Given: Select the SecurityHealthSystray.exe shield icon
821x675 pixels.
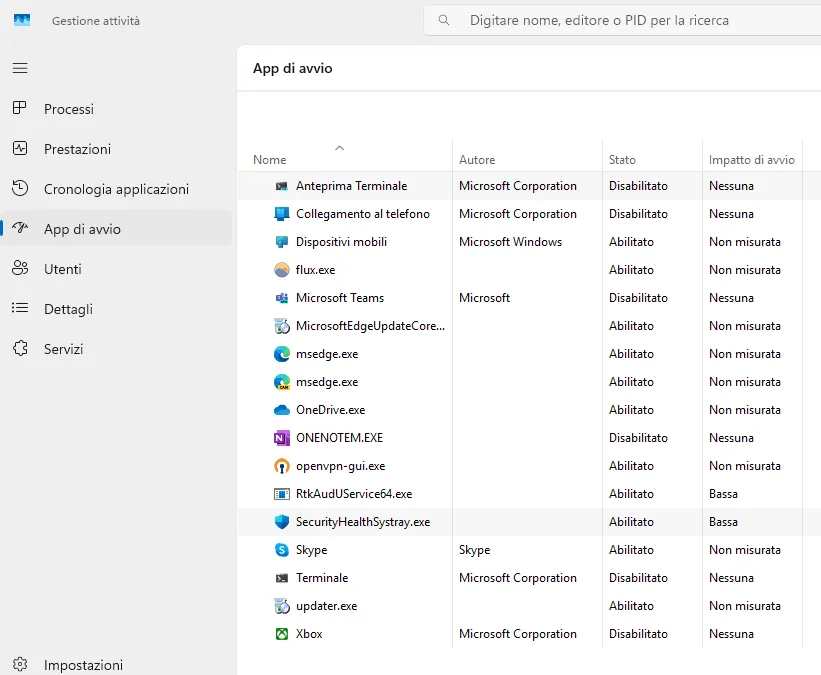Looking at the screenshot, I should [282, 521].
